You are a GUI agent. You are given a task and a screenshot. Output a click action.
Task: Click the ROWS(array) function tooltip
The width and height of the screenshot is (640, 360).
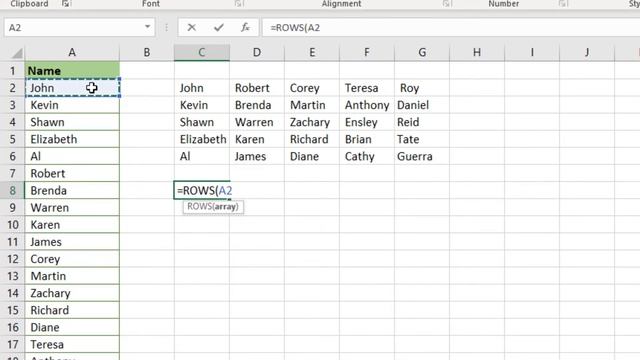(213, 207)
